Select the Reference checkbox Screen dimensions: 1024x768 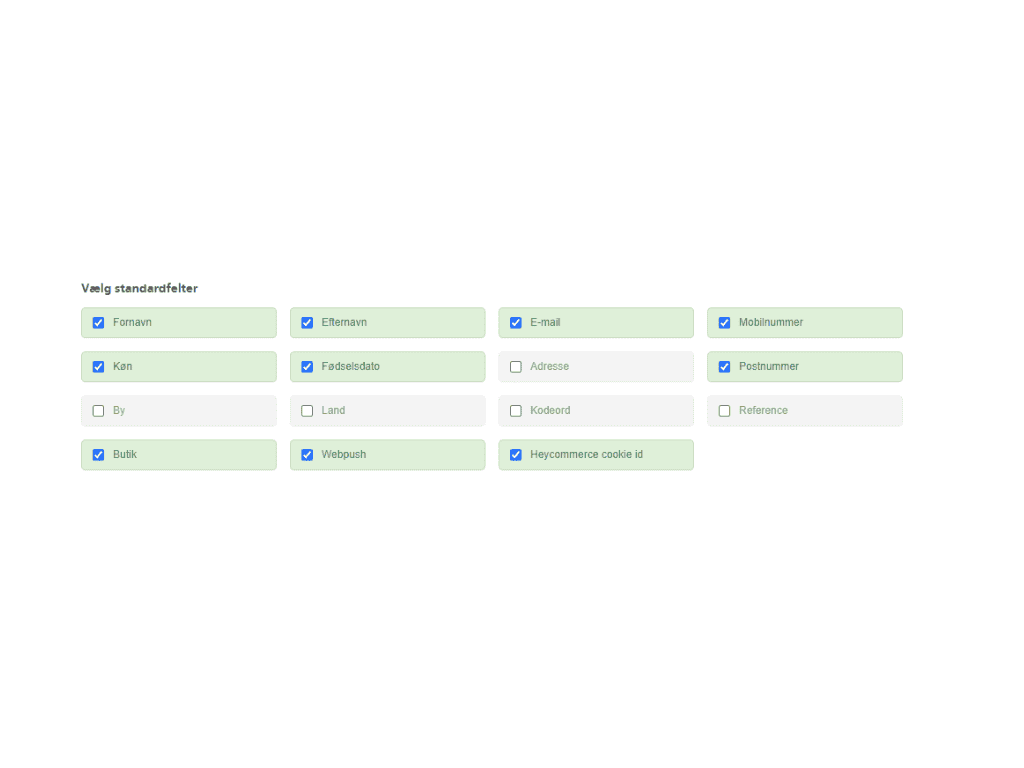tap(725, 411)
